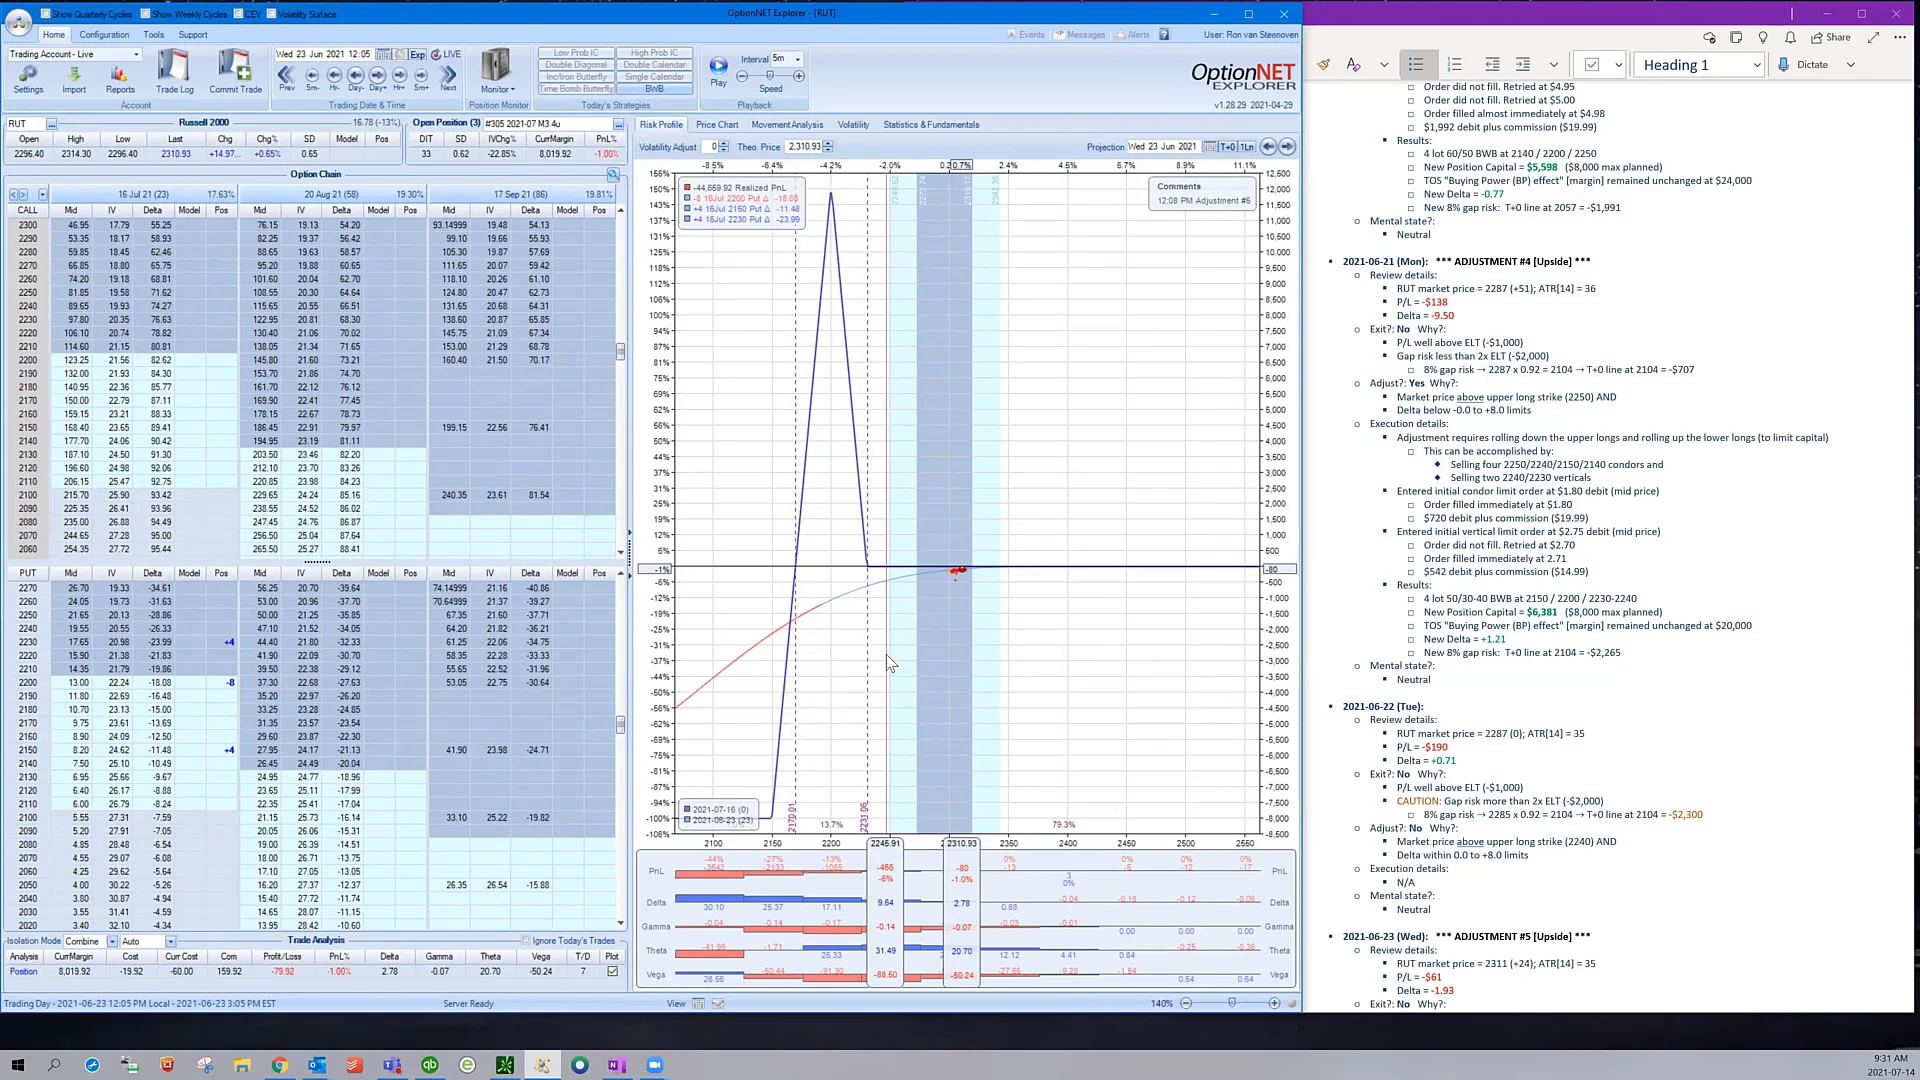
Task: Open the trading date calendar picker
Action: pyautogui.click(x=383, y=54)
